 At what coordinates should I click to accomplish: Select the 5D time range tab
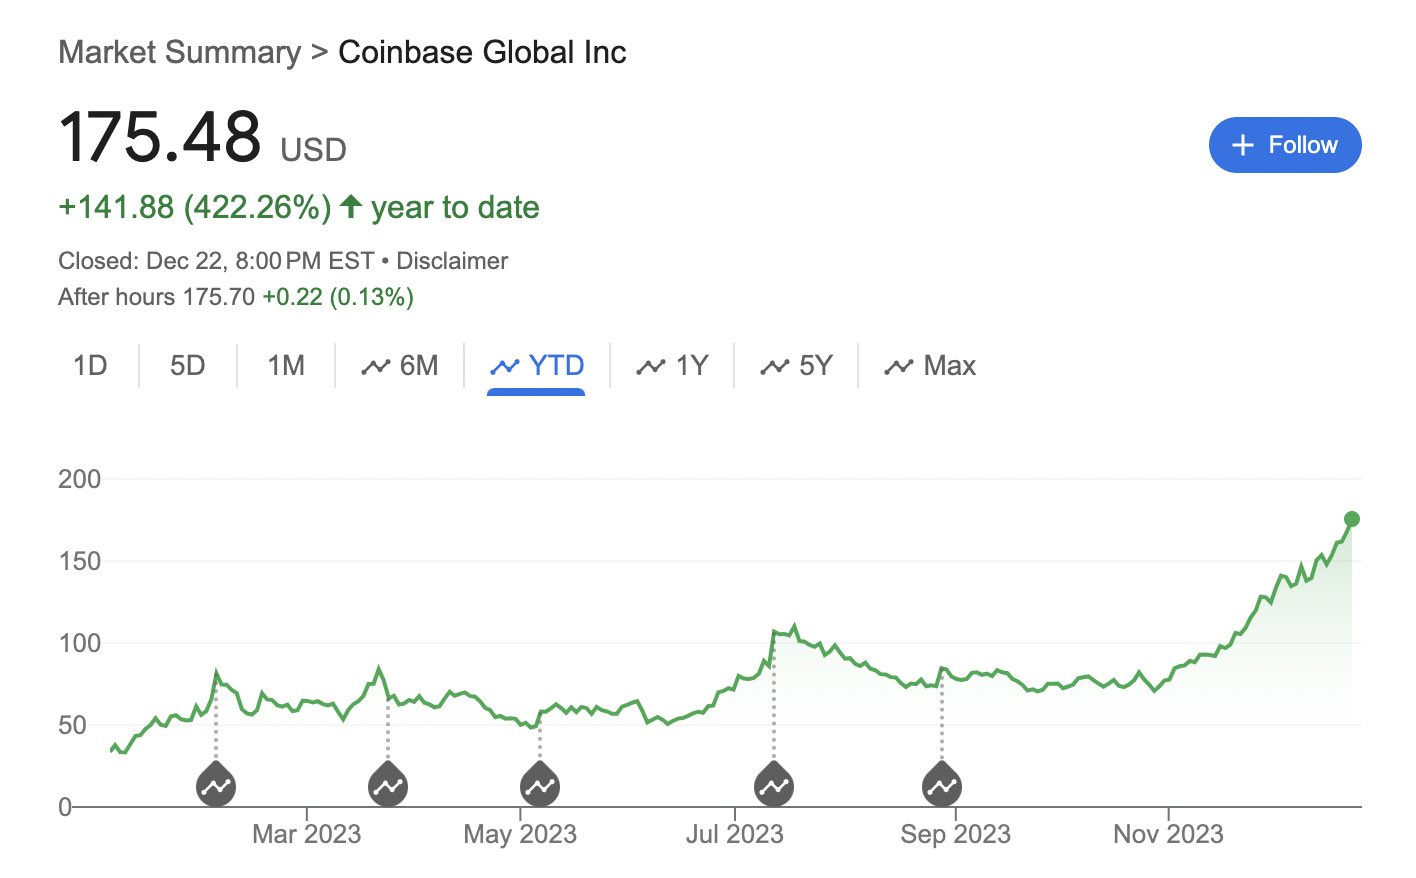(187, 366)
